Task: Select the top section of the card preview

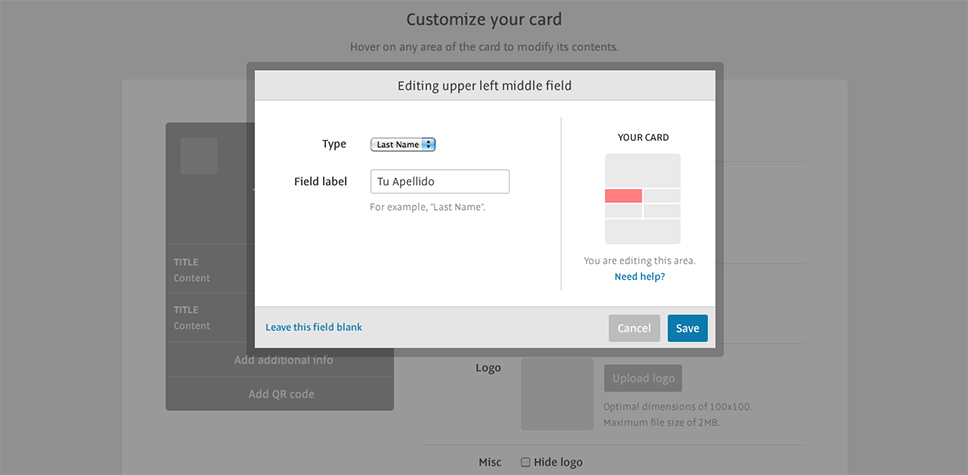Action: click(643, 170)
